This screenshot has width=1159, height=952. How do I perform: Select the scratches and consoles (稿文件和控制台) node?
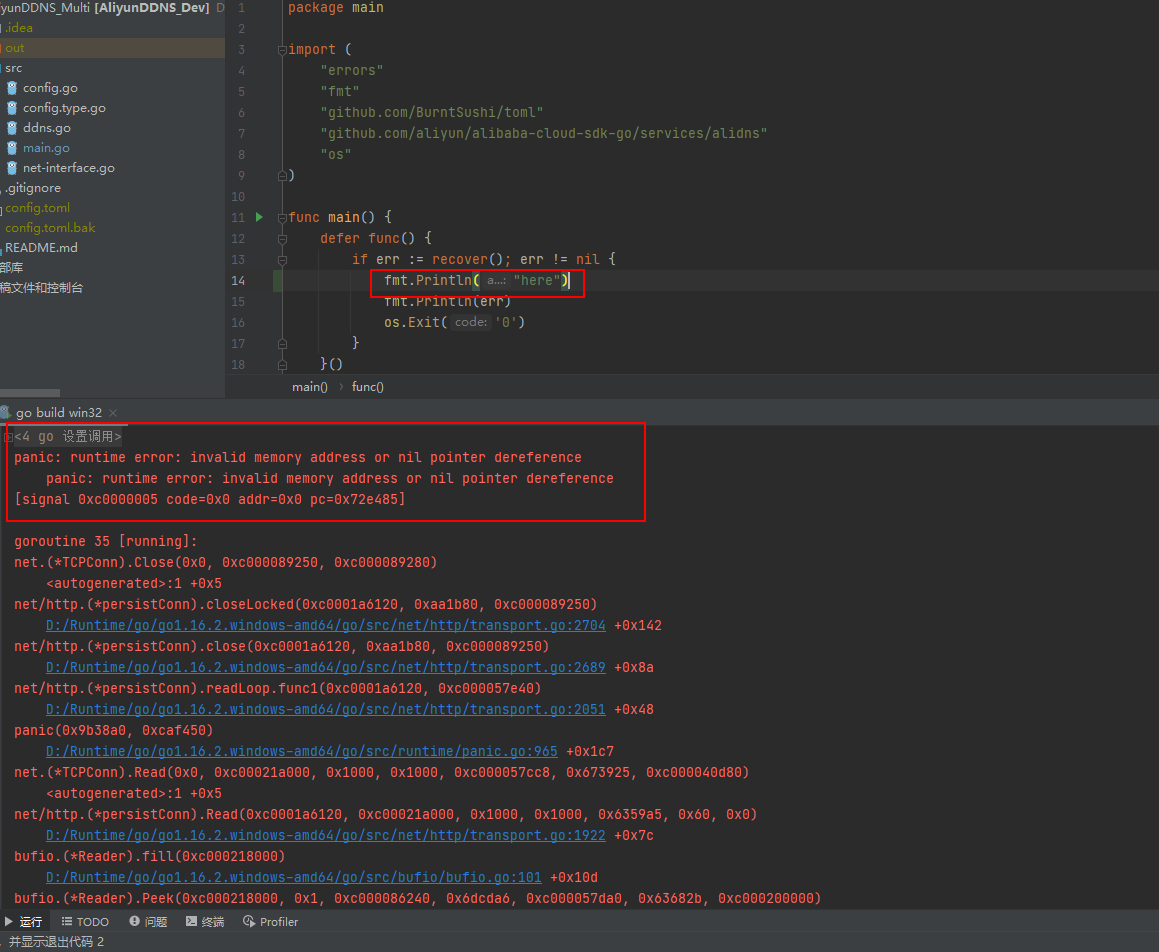coord(41,288)
